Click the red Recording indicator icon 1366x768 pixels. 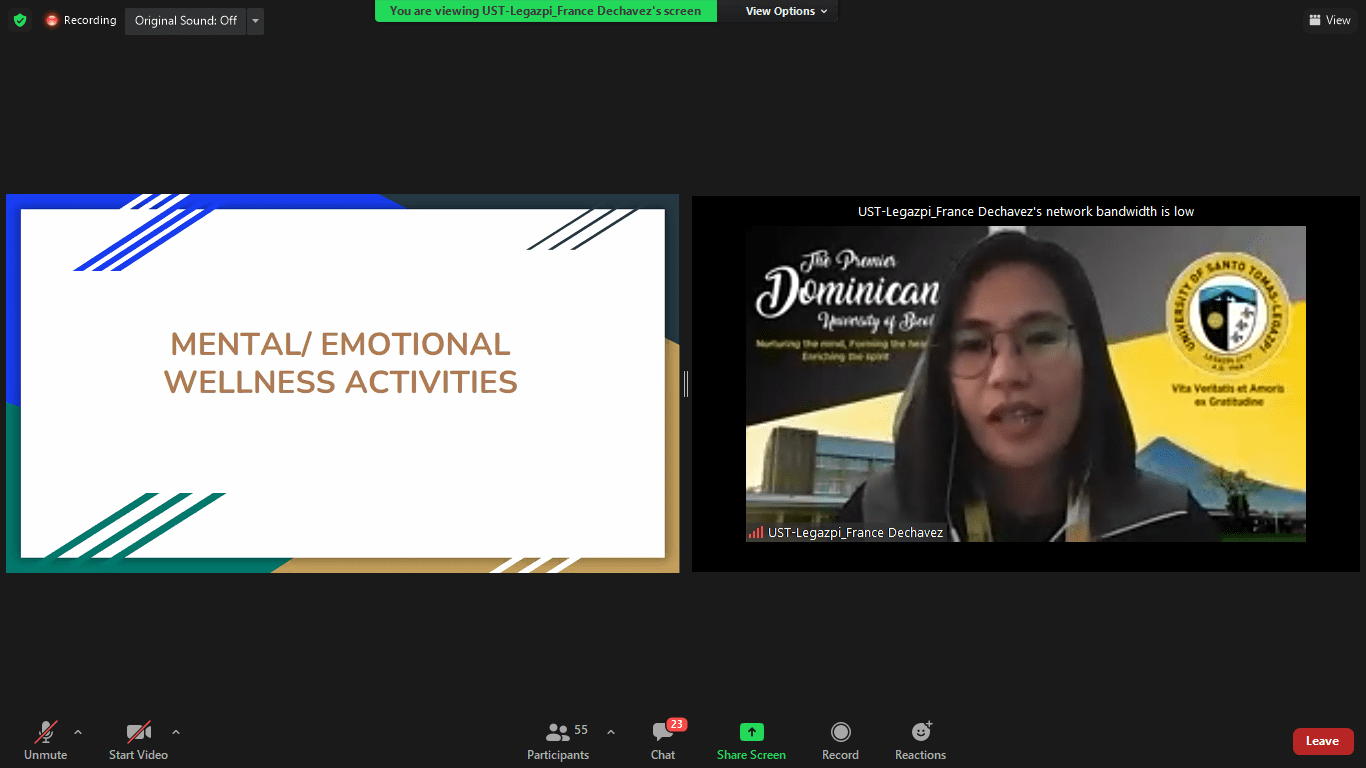point(52,20)
